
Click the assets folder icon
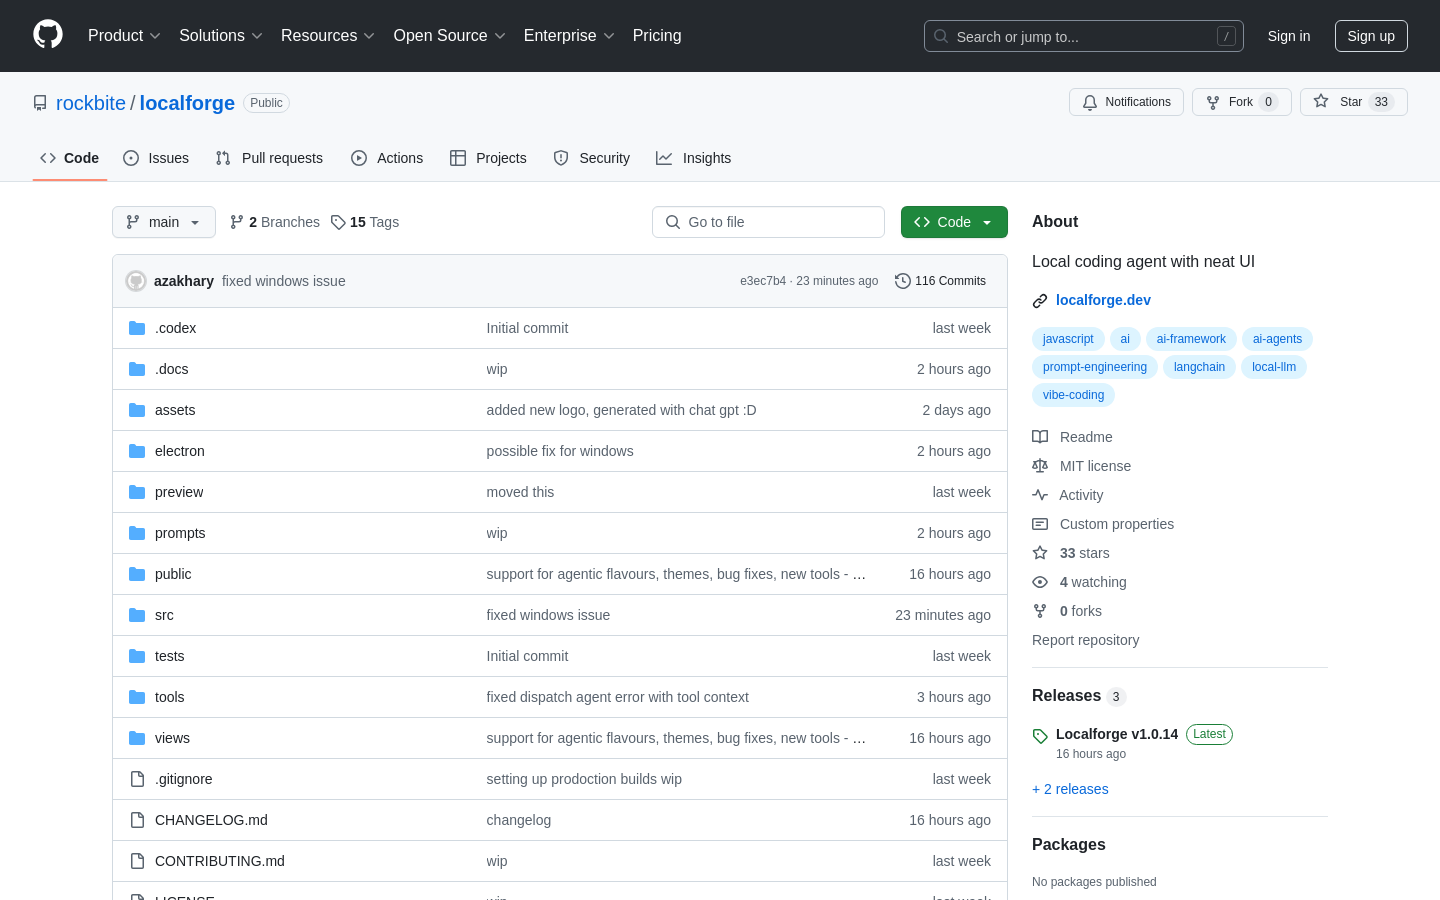[x=137, y=410]
